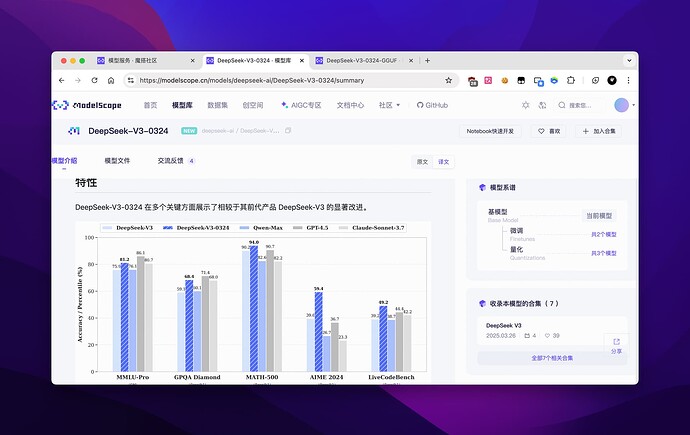The width and height of the screenshot is (690, 435).
Task: Select the 模型介绍 tab
Action: click(x=64, y=161)
